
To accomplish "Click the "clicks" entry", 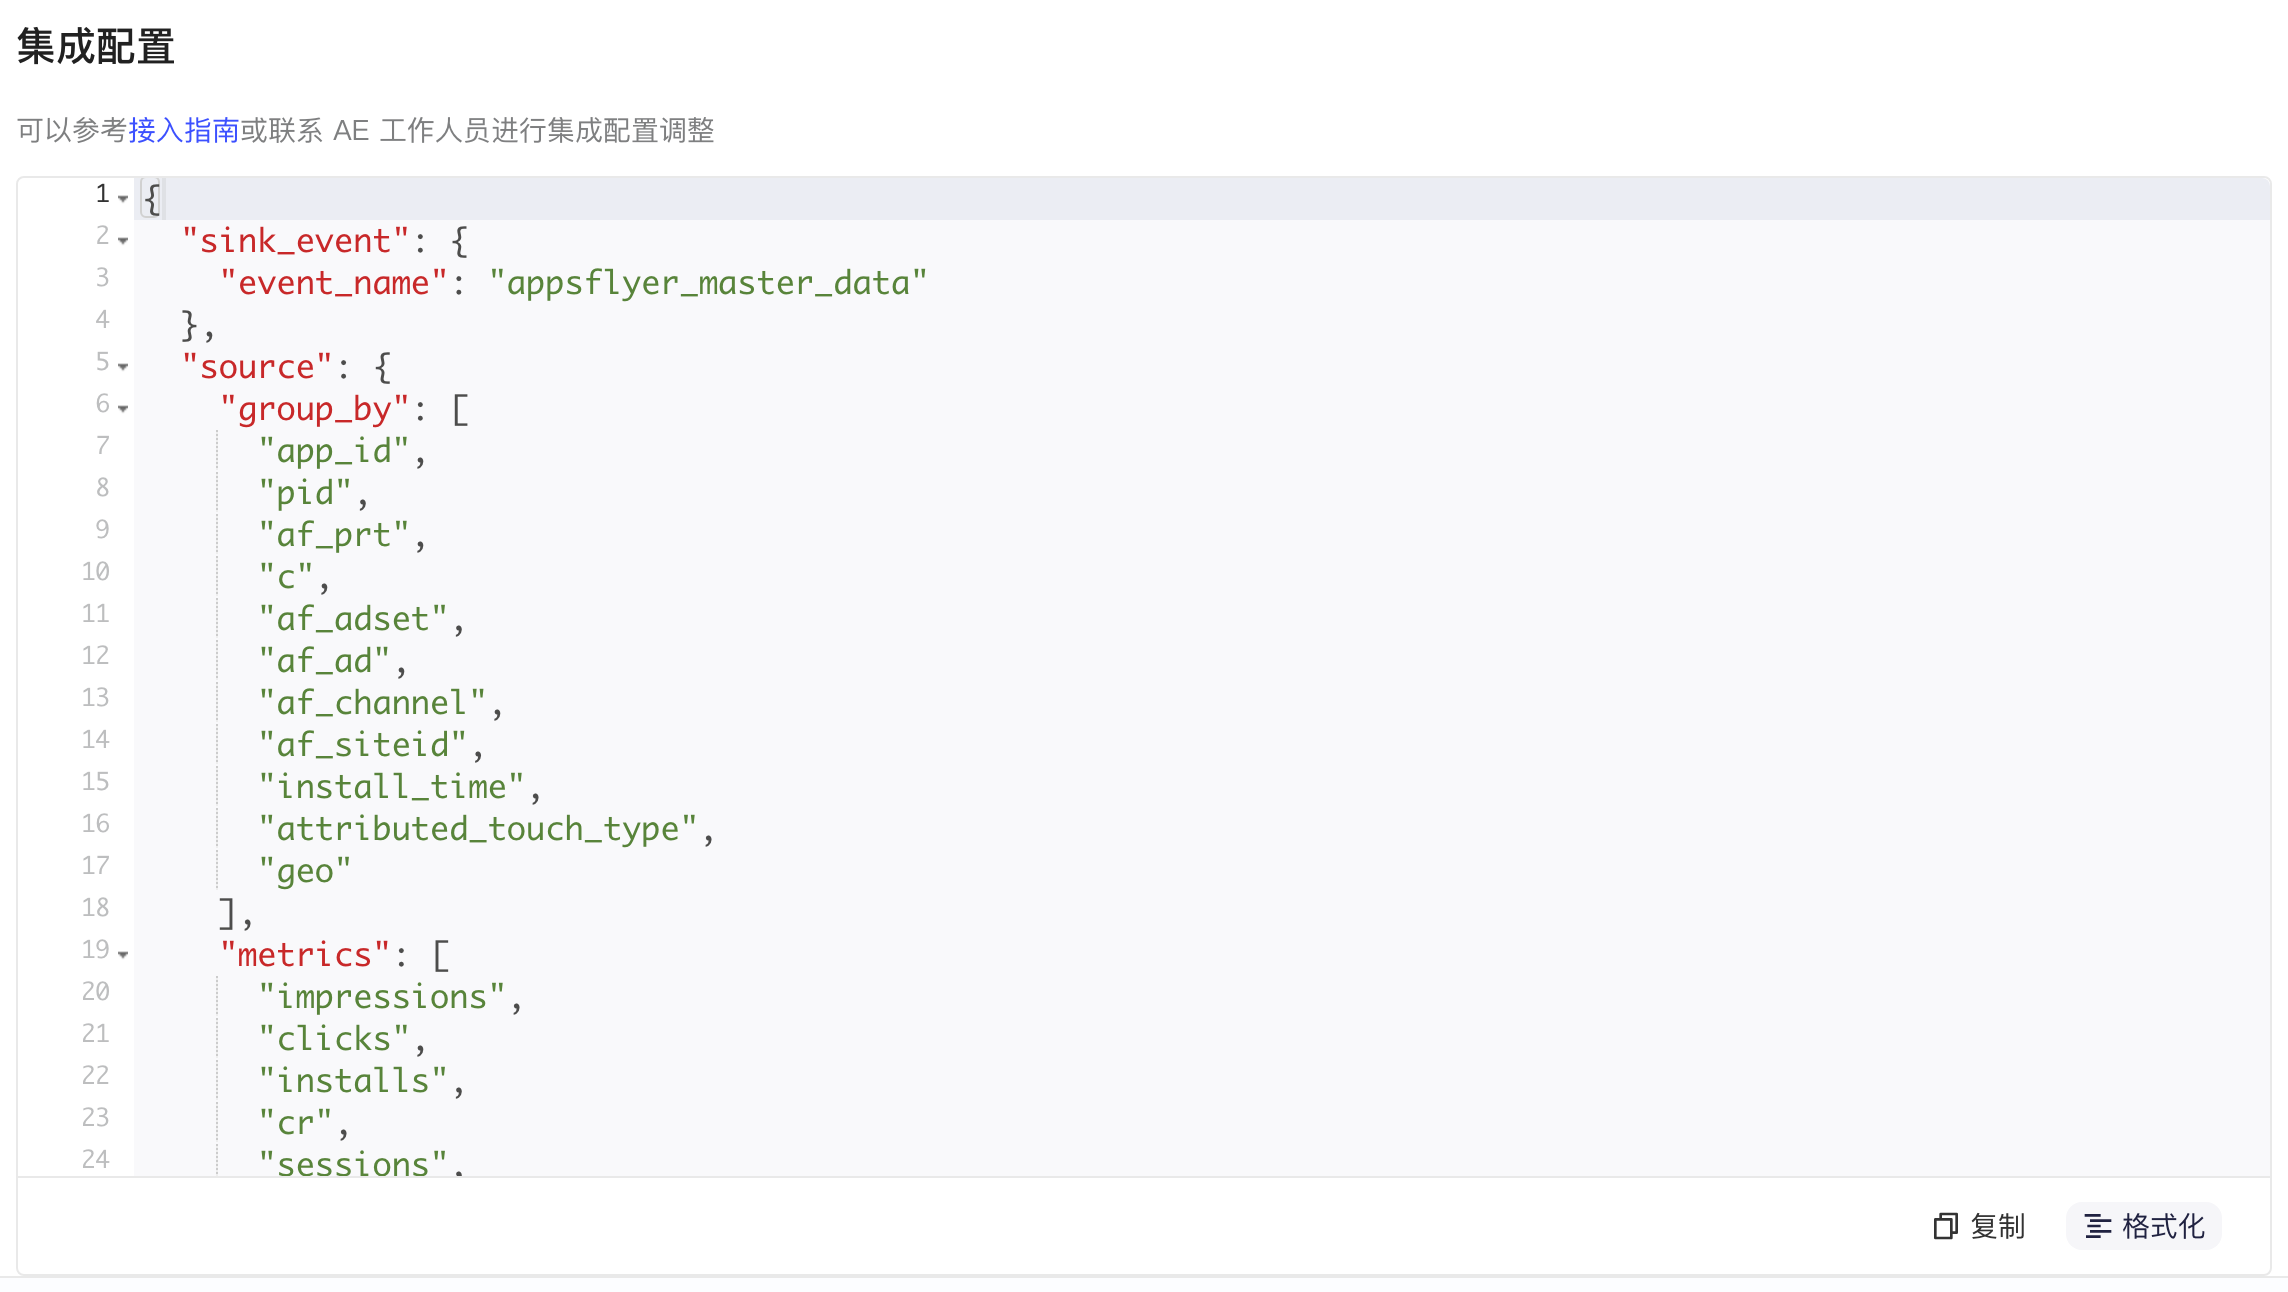I will [x=334, y=1039].
